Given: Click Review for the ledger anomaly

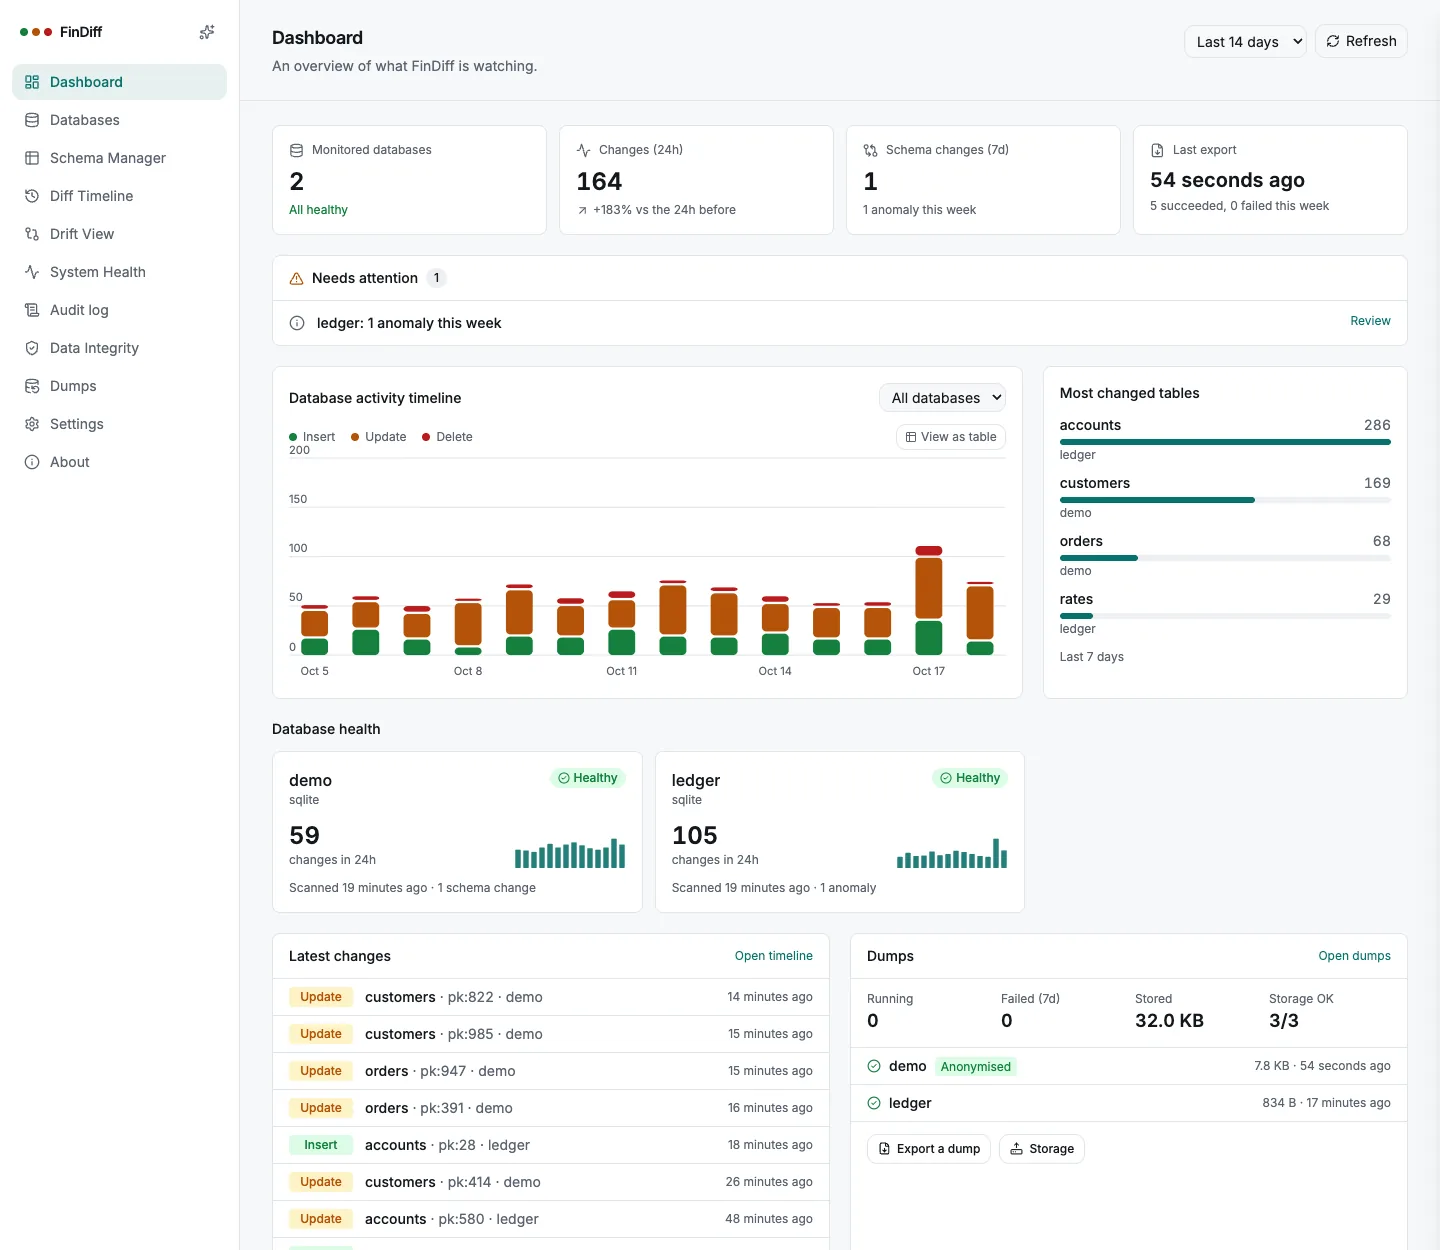Looking at the screenshot, I should point(1370,321).
